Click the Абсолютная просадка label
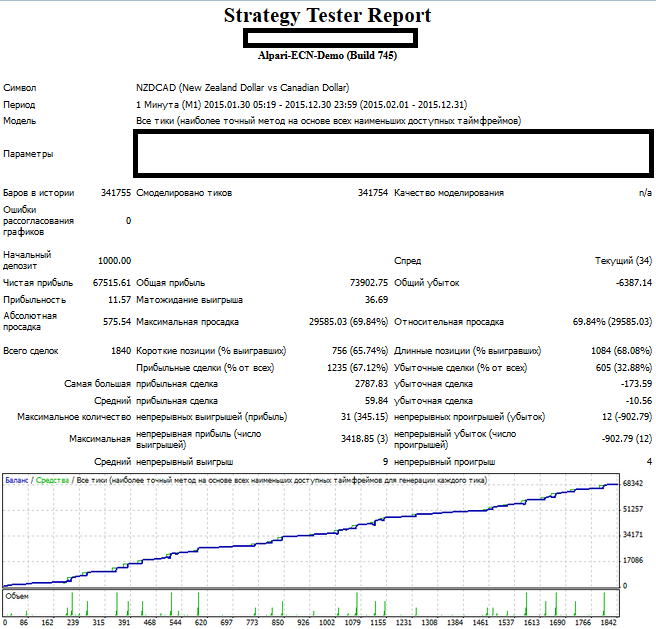Image resolution: width=656 pixels, height=629 pixels. [x=30, y=321]
